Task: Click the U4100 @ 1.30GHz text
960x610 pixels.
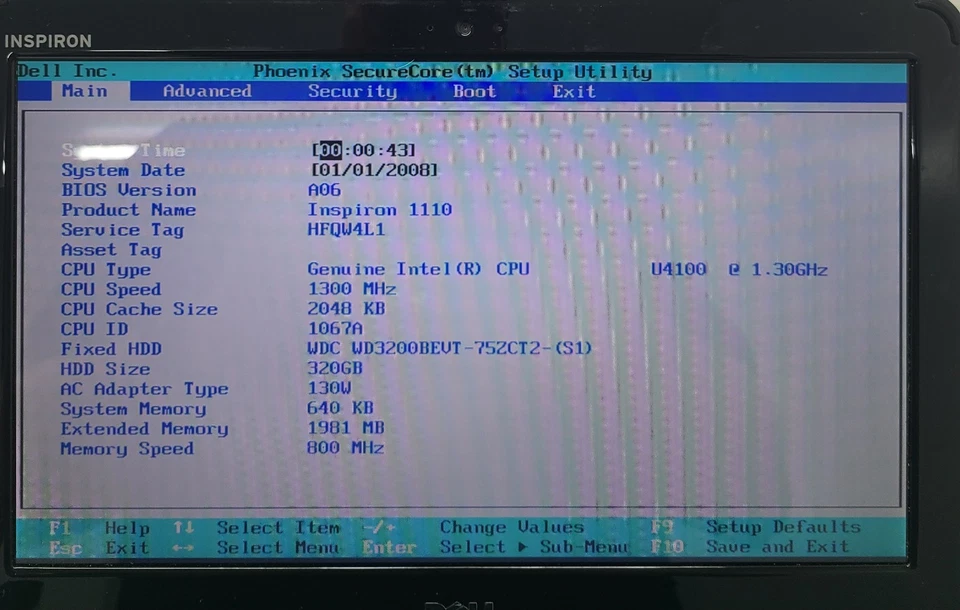Action: 739,269
